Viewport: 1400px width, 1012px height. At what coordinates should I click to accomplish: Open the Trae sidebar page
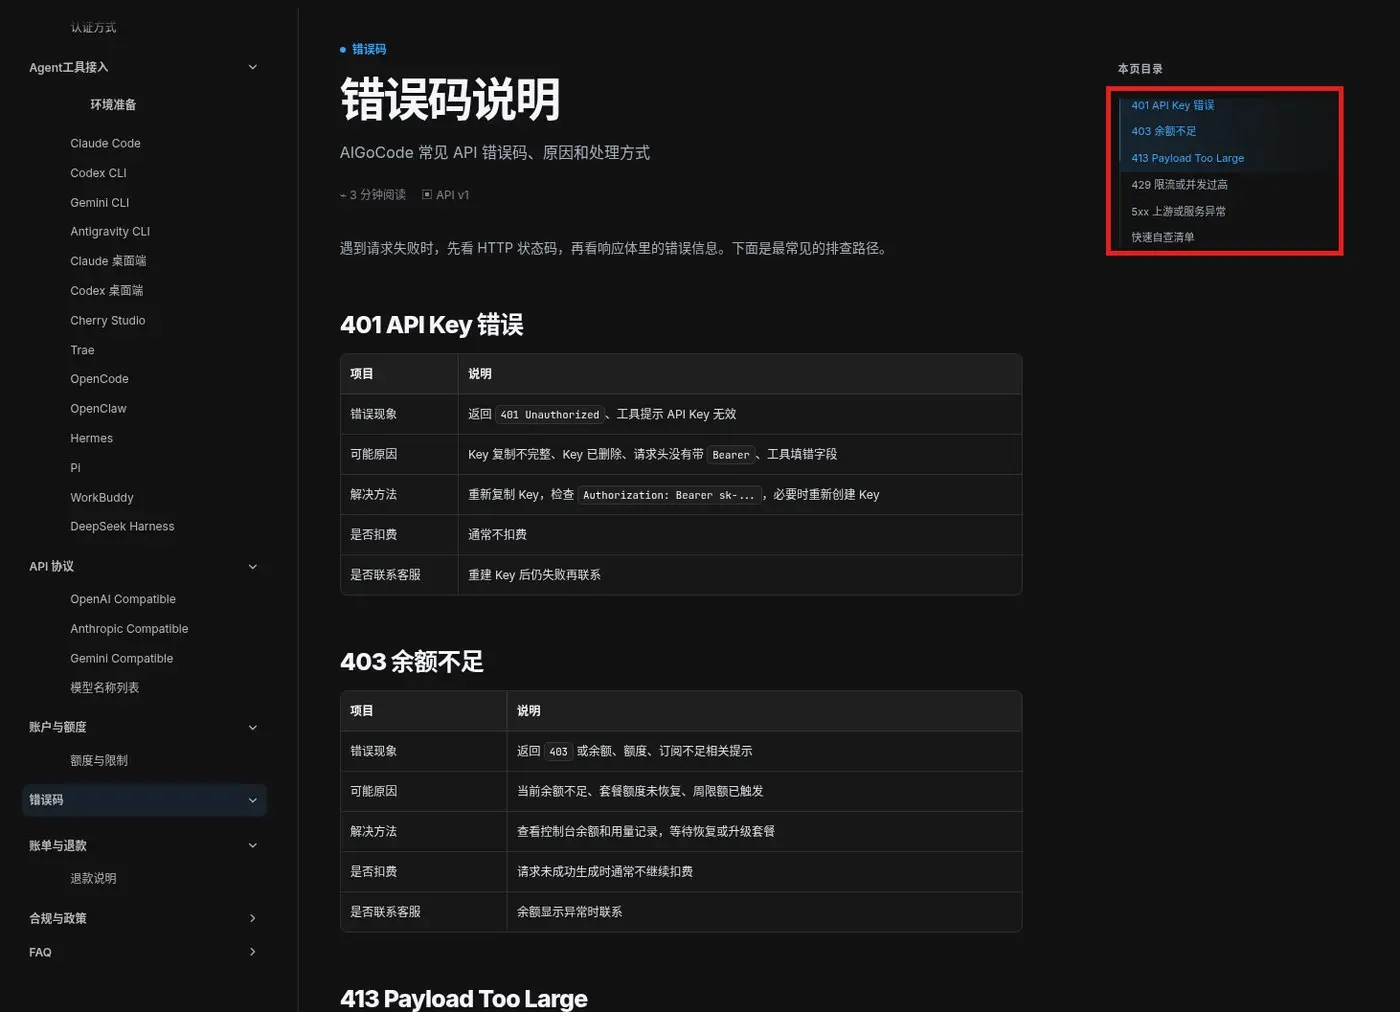click(82, 351)
